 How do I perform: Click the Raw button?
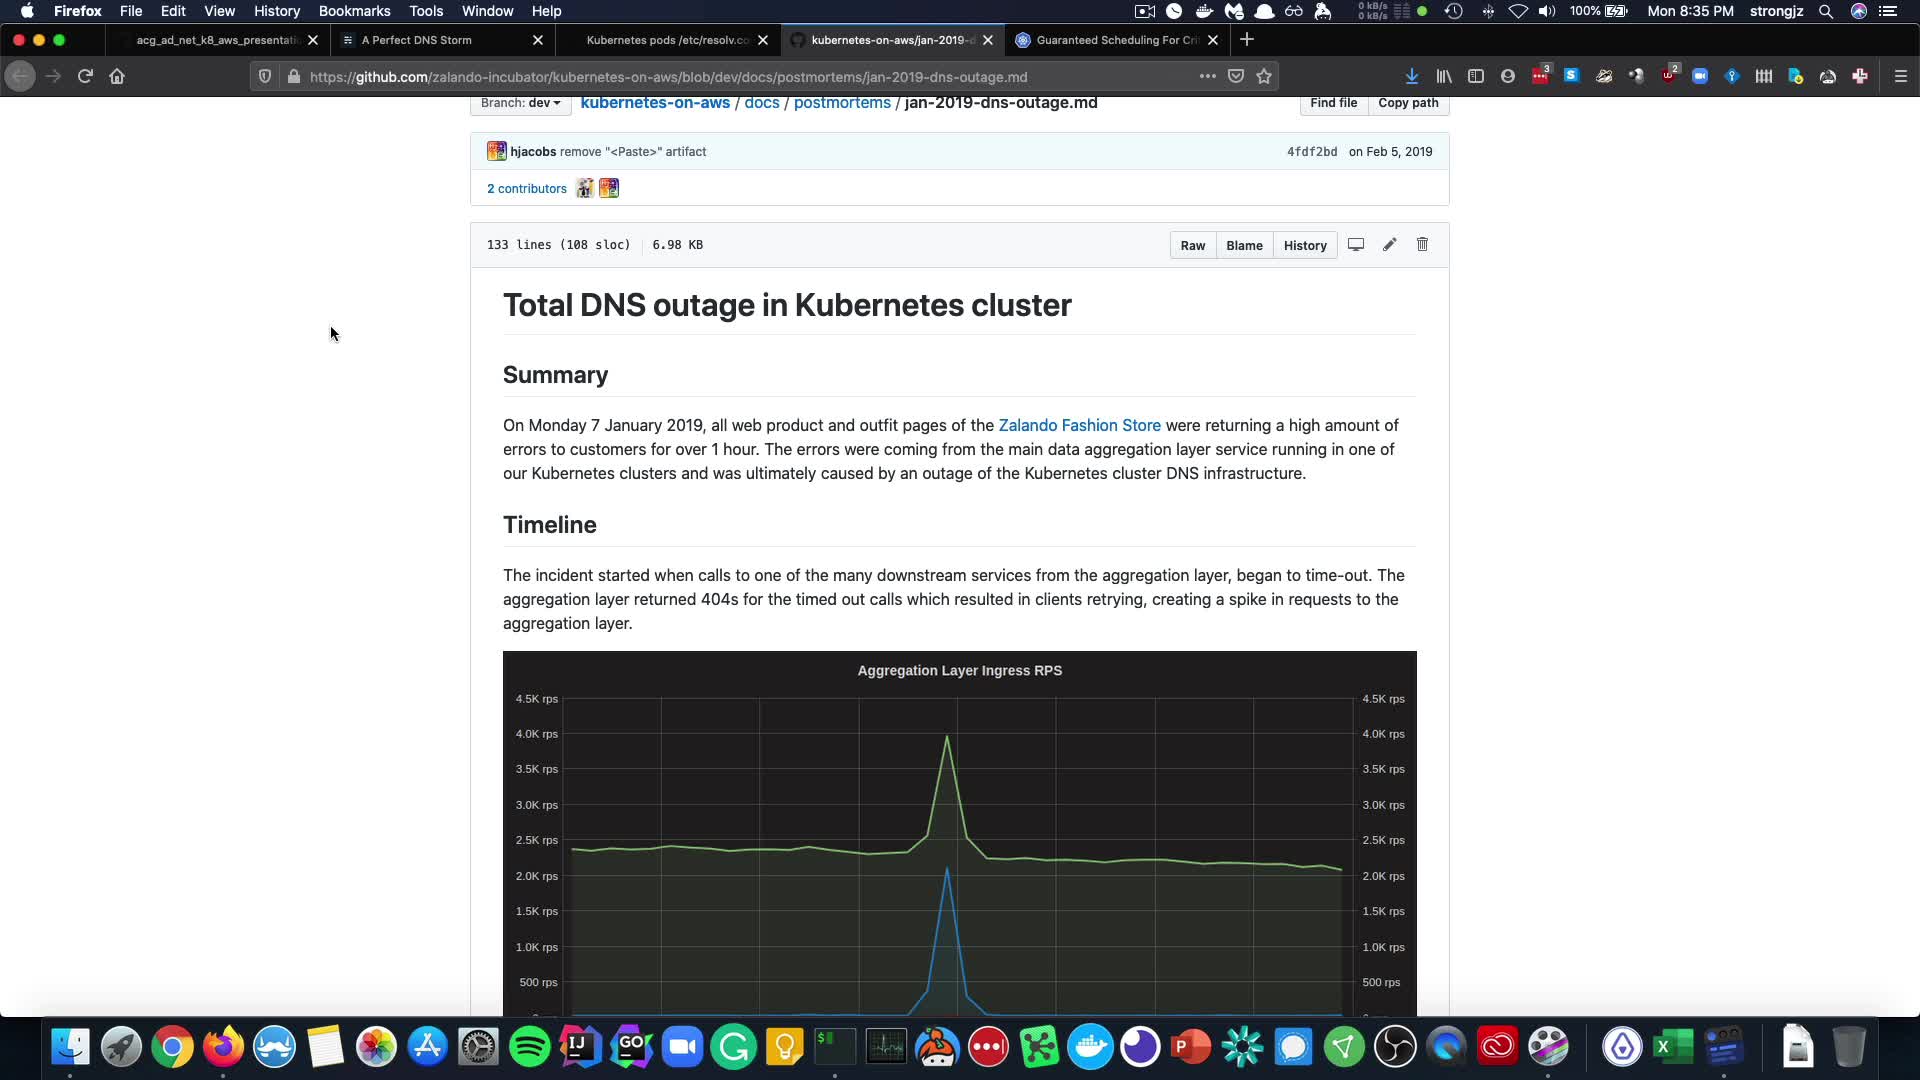pos(1192,246)
